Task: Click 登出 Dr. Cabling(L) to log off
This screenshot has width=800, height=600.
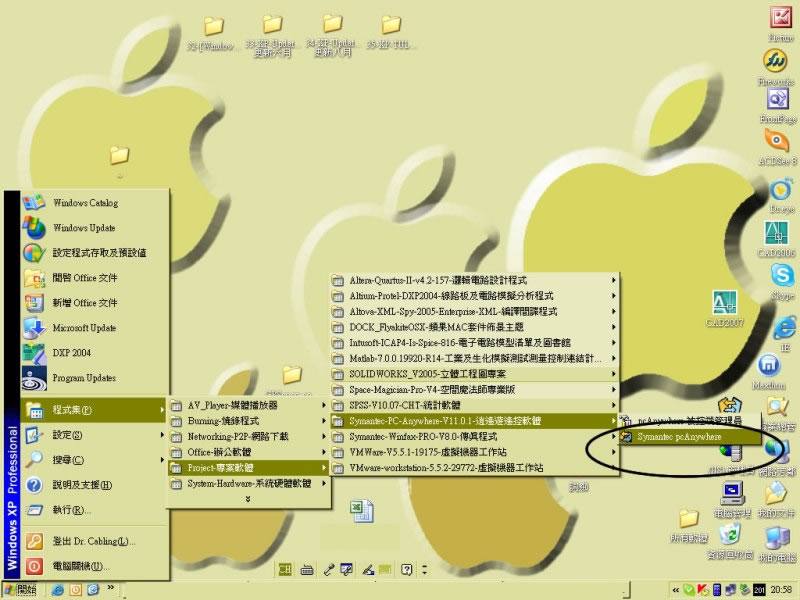Action: (x=95, y=541)
